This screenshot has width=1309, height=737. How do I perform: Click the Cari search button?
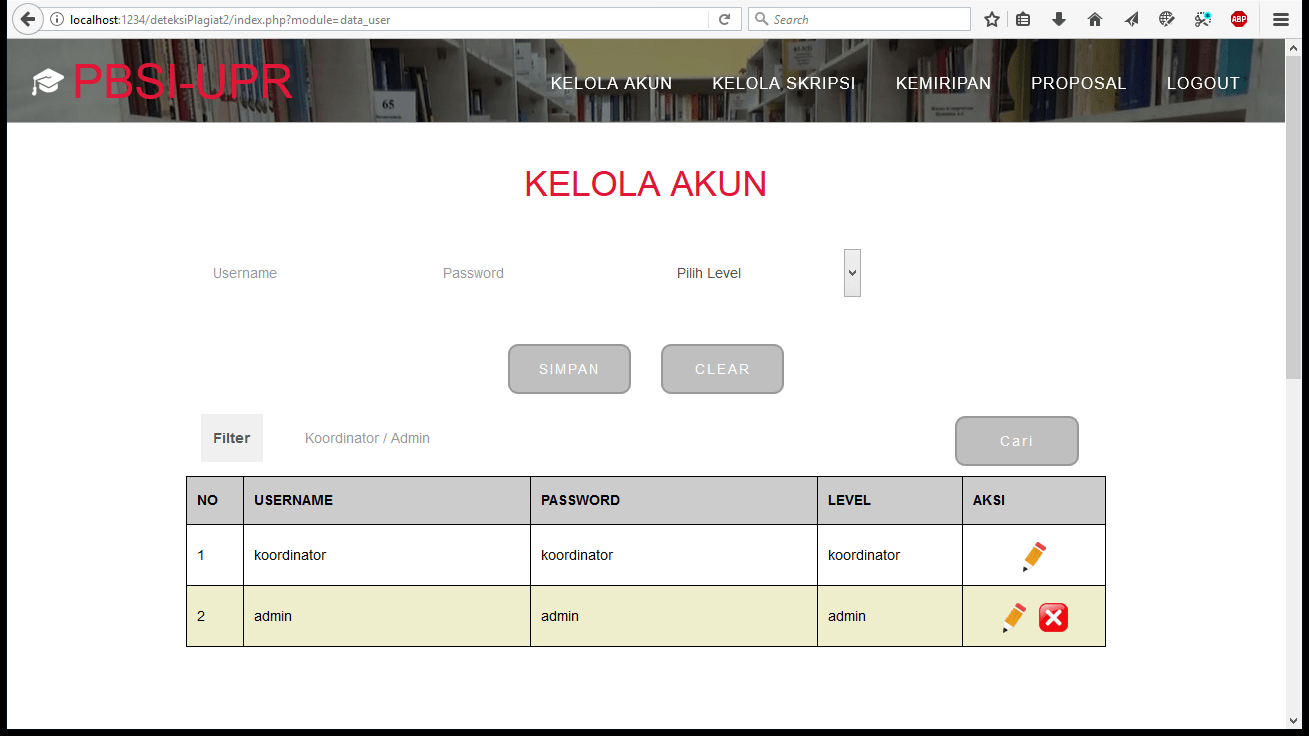(1016, 441)
